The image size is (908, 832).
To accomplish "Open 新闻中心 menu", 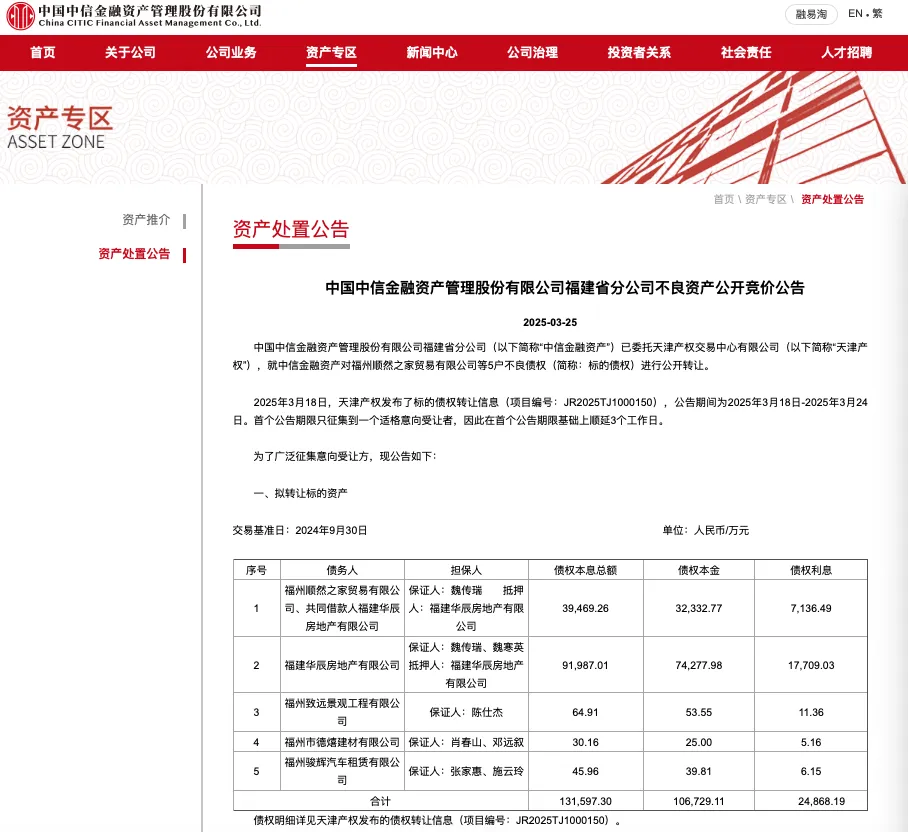I will pos(431,53).
